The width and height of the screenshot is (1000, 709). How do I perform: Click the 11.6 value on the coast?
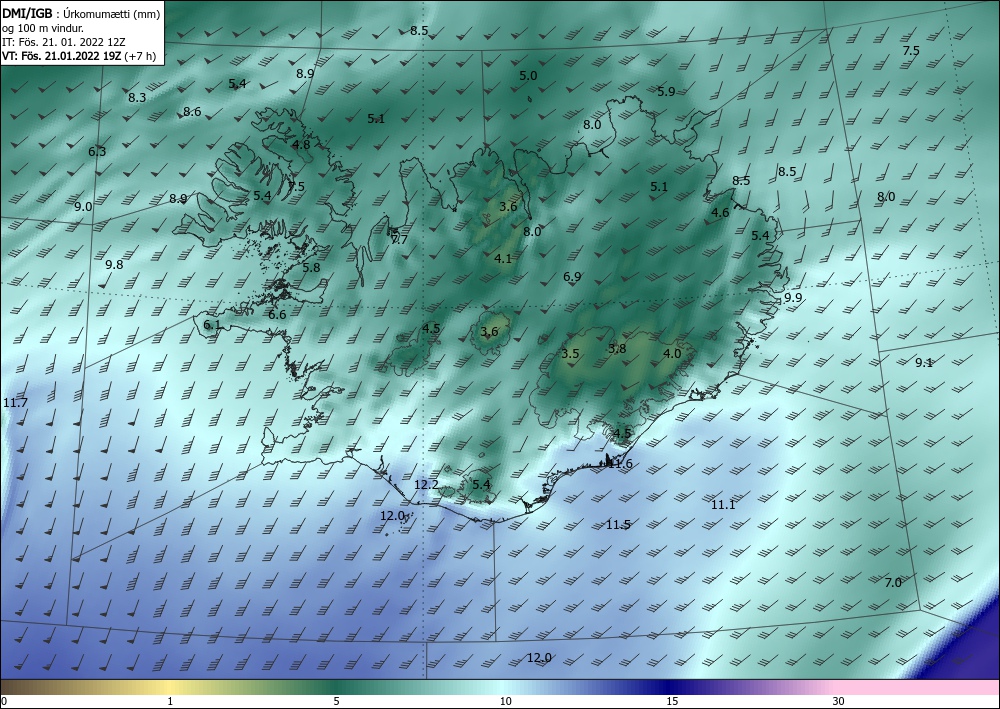click(620, 464)
